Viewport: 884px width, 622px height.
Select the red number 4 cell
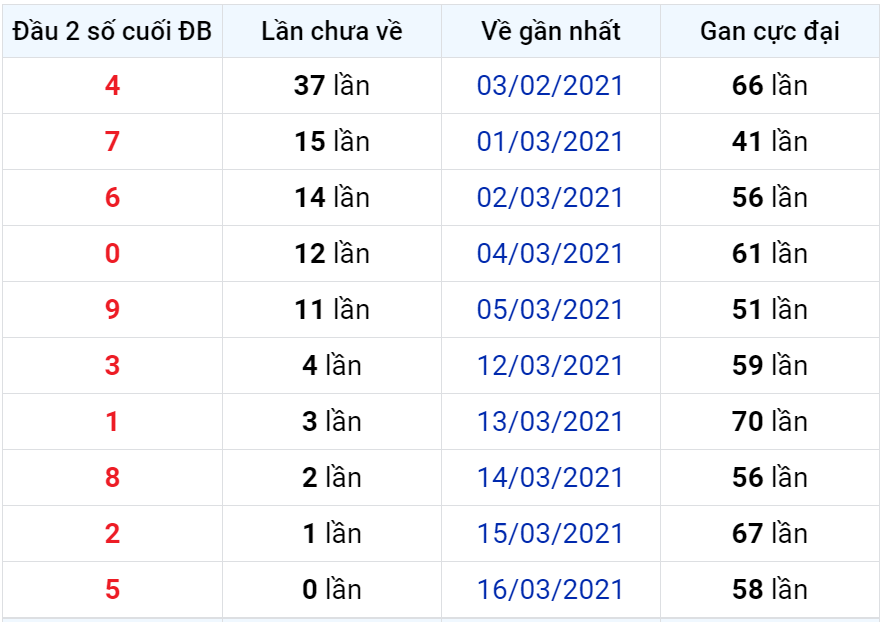[x=112, y=86]
